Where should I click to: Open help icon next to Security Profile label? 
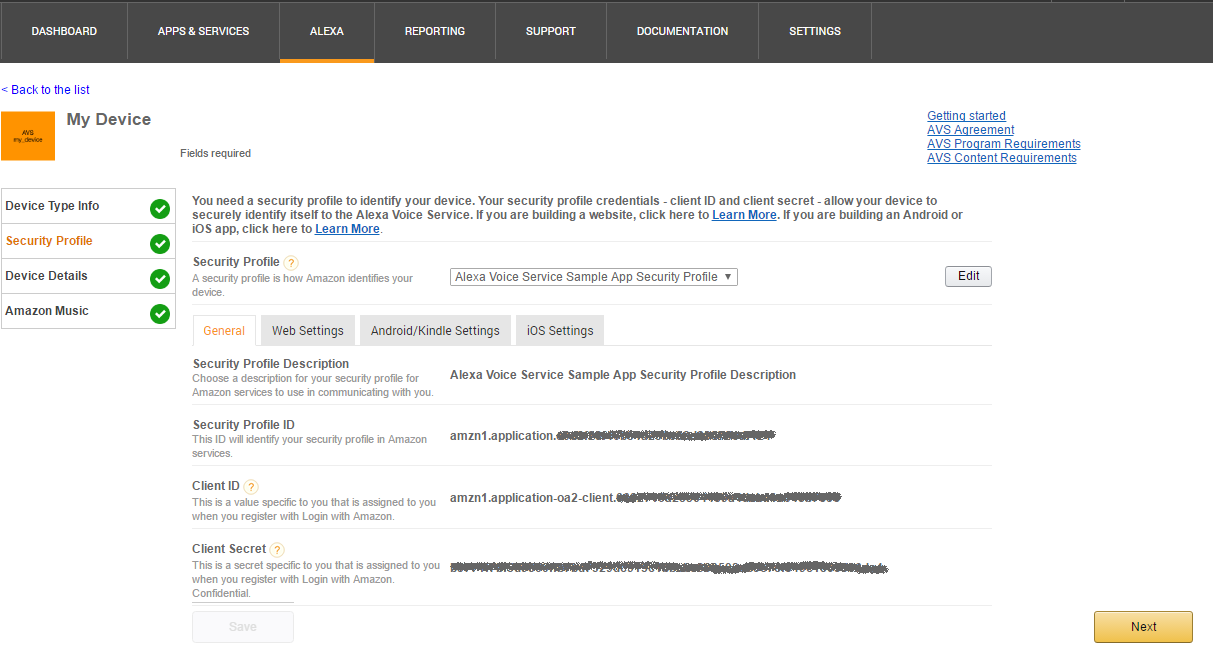pyautogui.click(x=291, y=263)
